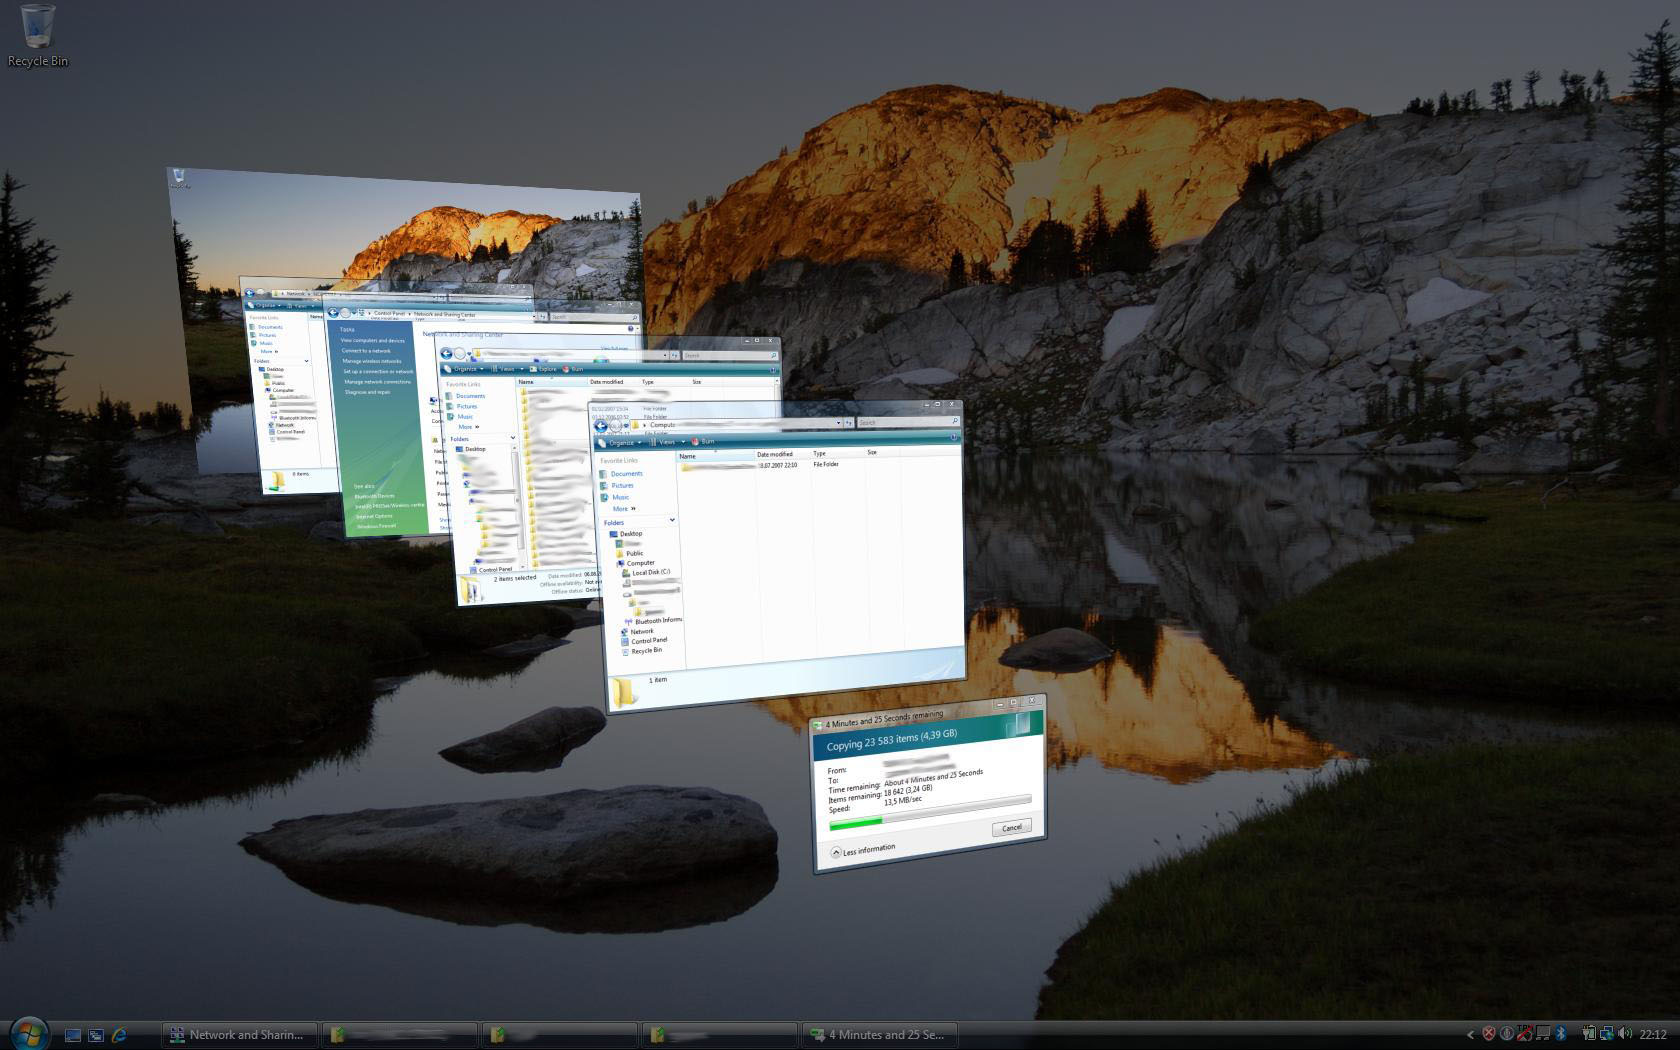This screenshot has height=1050, width=1680.
Task: Sort by Date modified in front Computer window
Action: click(x=783, y=454)
